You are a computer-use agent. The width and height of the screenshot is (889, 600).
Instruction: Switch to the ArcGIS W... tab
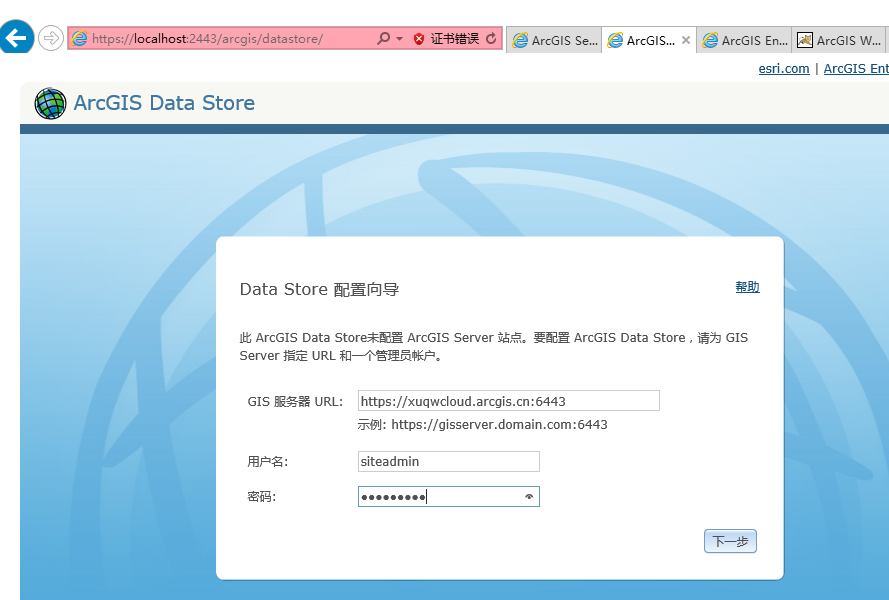tap(840, 40)
